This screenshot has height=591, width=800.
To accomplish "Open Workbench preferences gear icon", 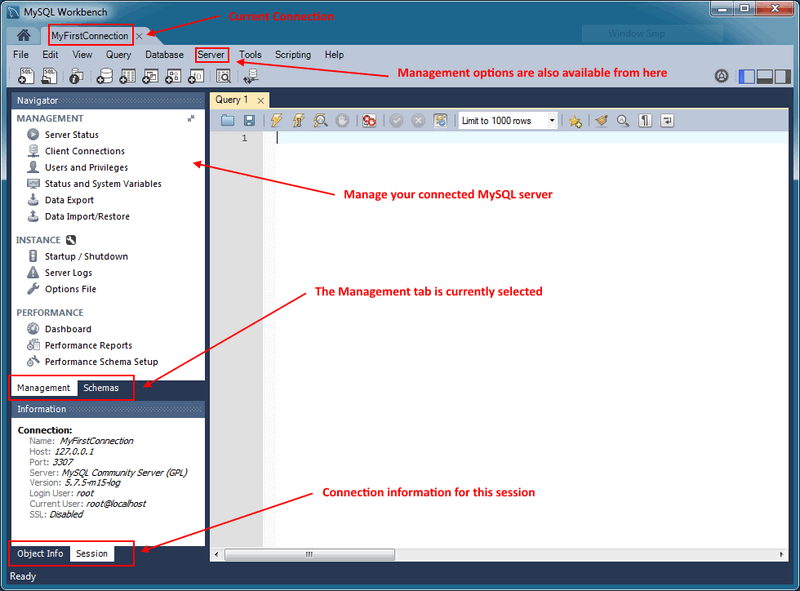I will point(721,76).
